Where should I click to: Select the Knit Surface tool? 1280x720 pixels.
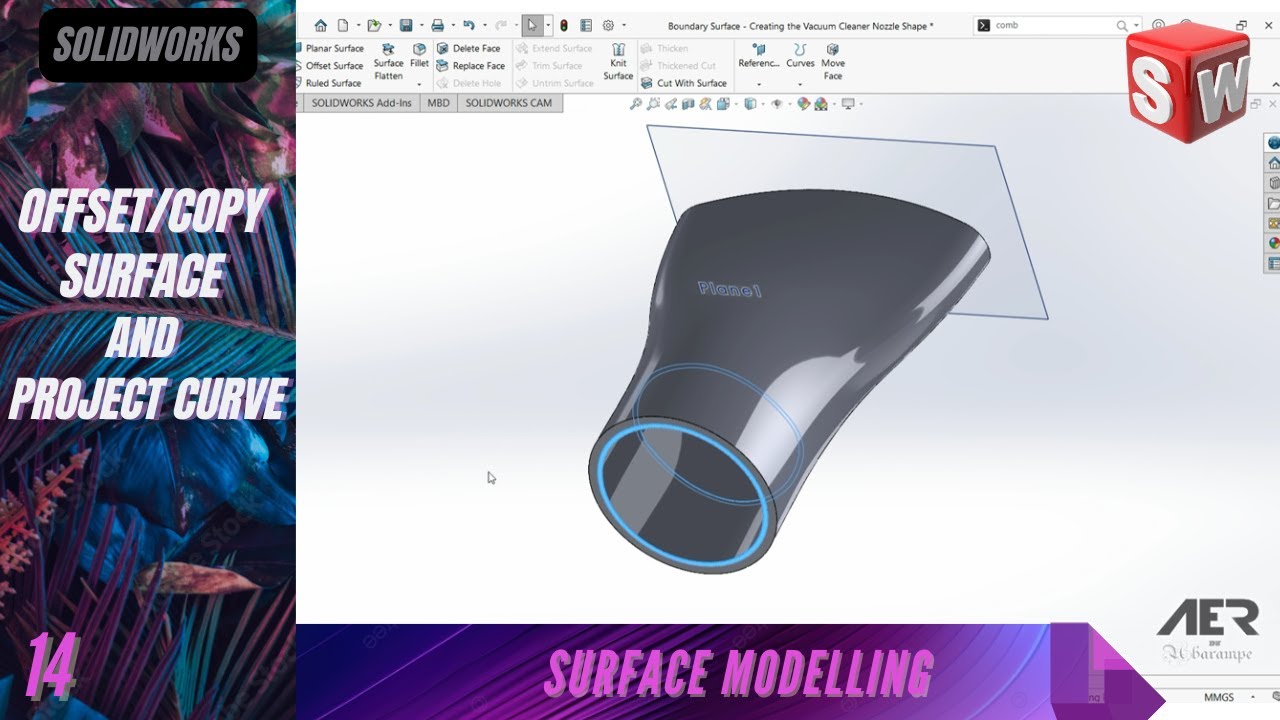618,62
